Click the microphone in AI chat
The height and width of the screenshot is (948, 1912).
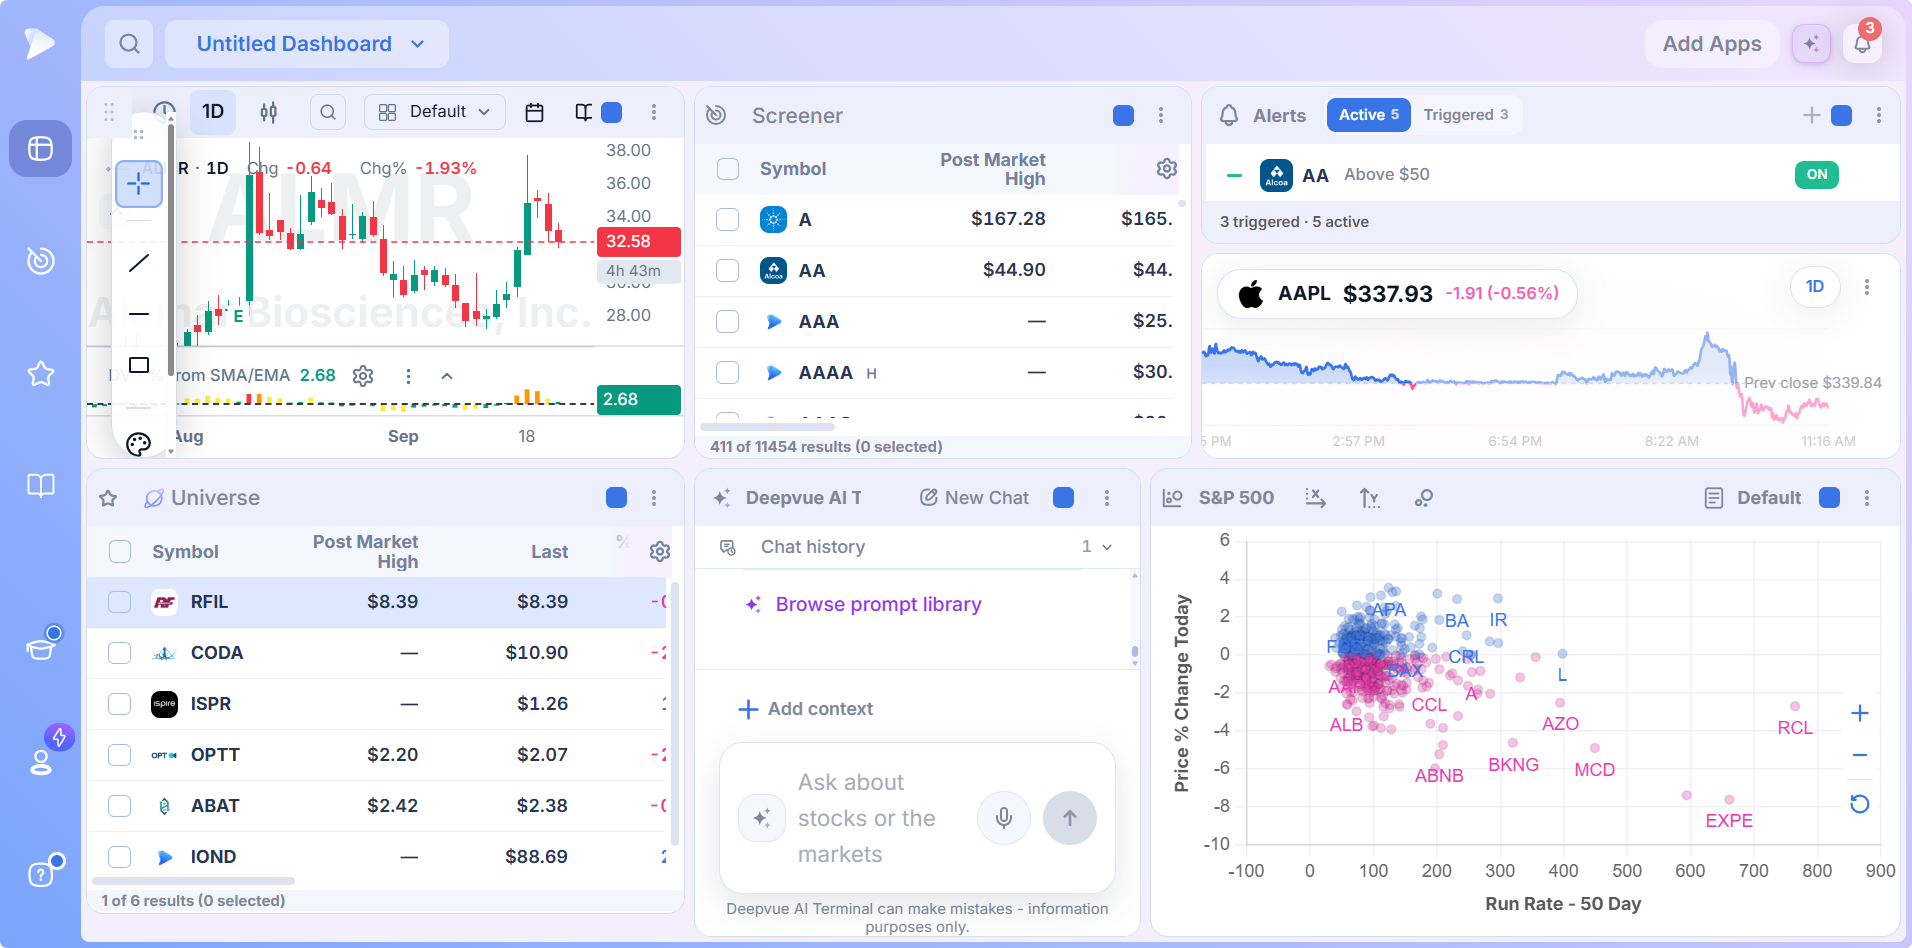1004,818
